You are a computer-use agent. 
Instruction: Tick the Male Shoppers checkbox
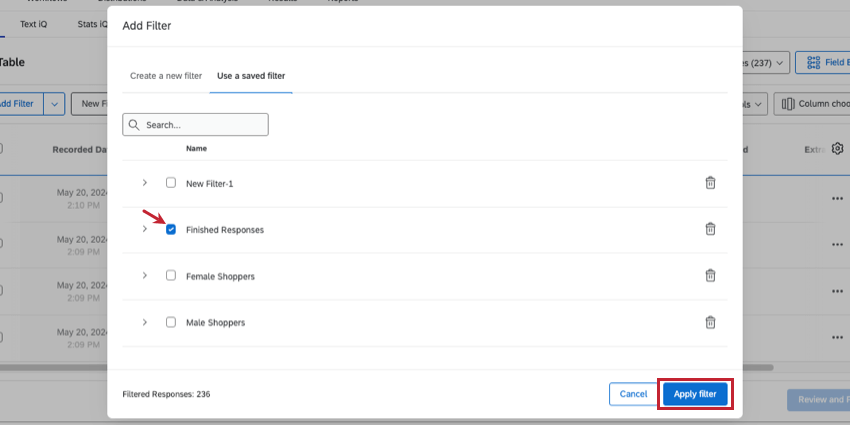pos(171,322)
